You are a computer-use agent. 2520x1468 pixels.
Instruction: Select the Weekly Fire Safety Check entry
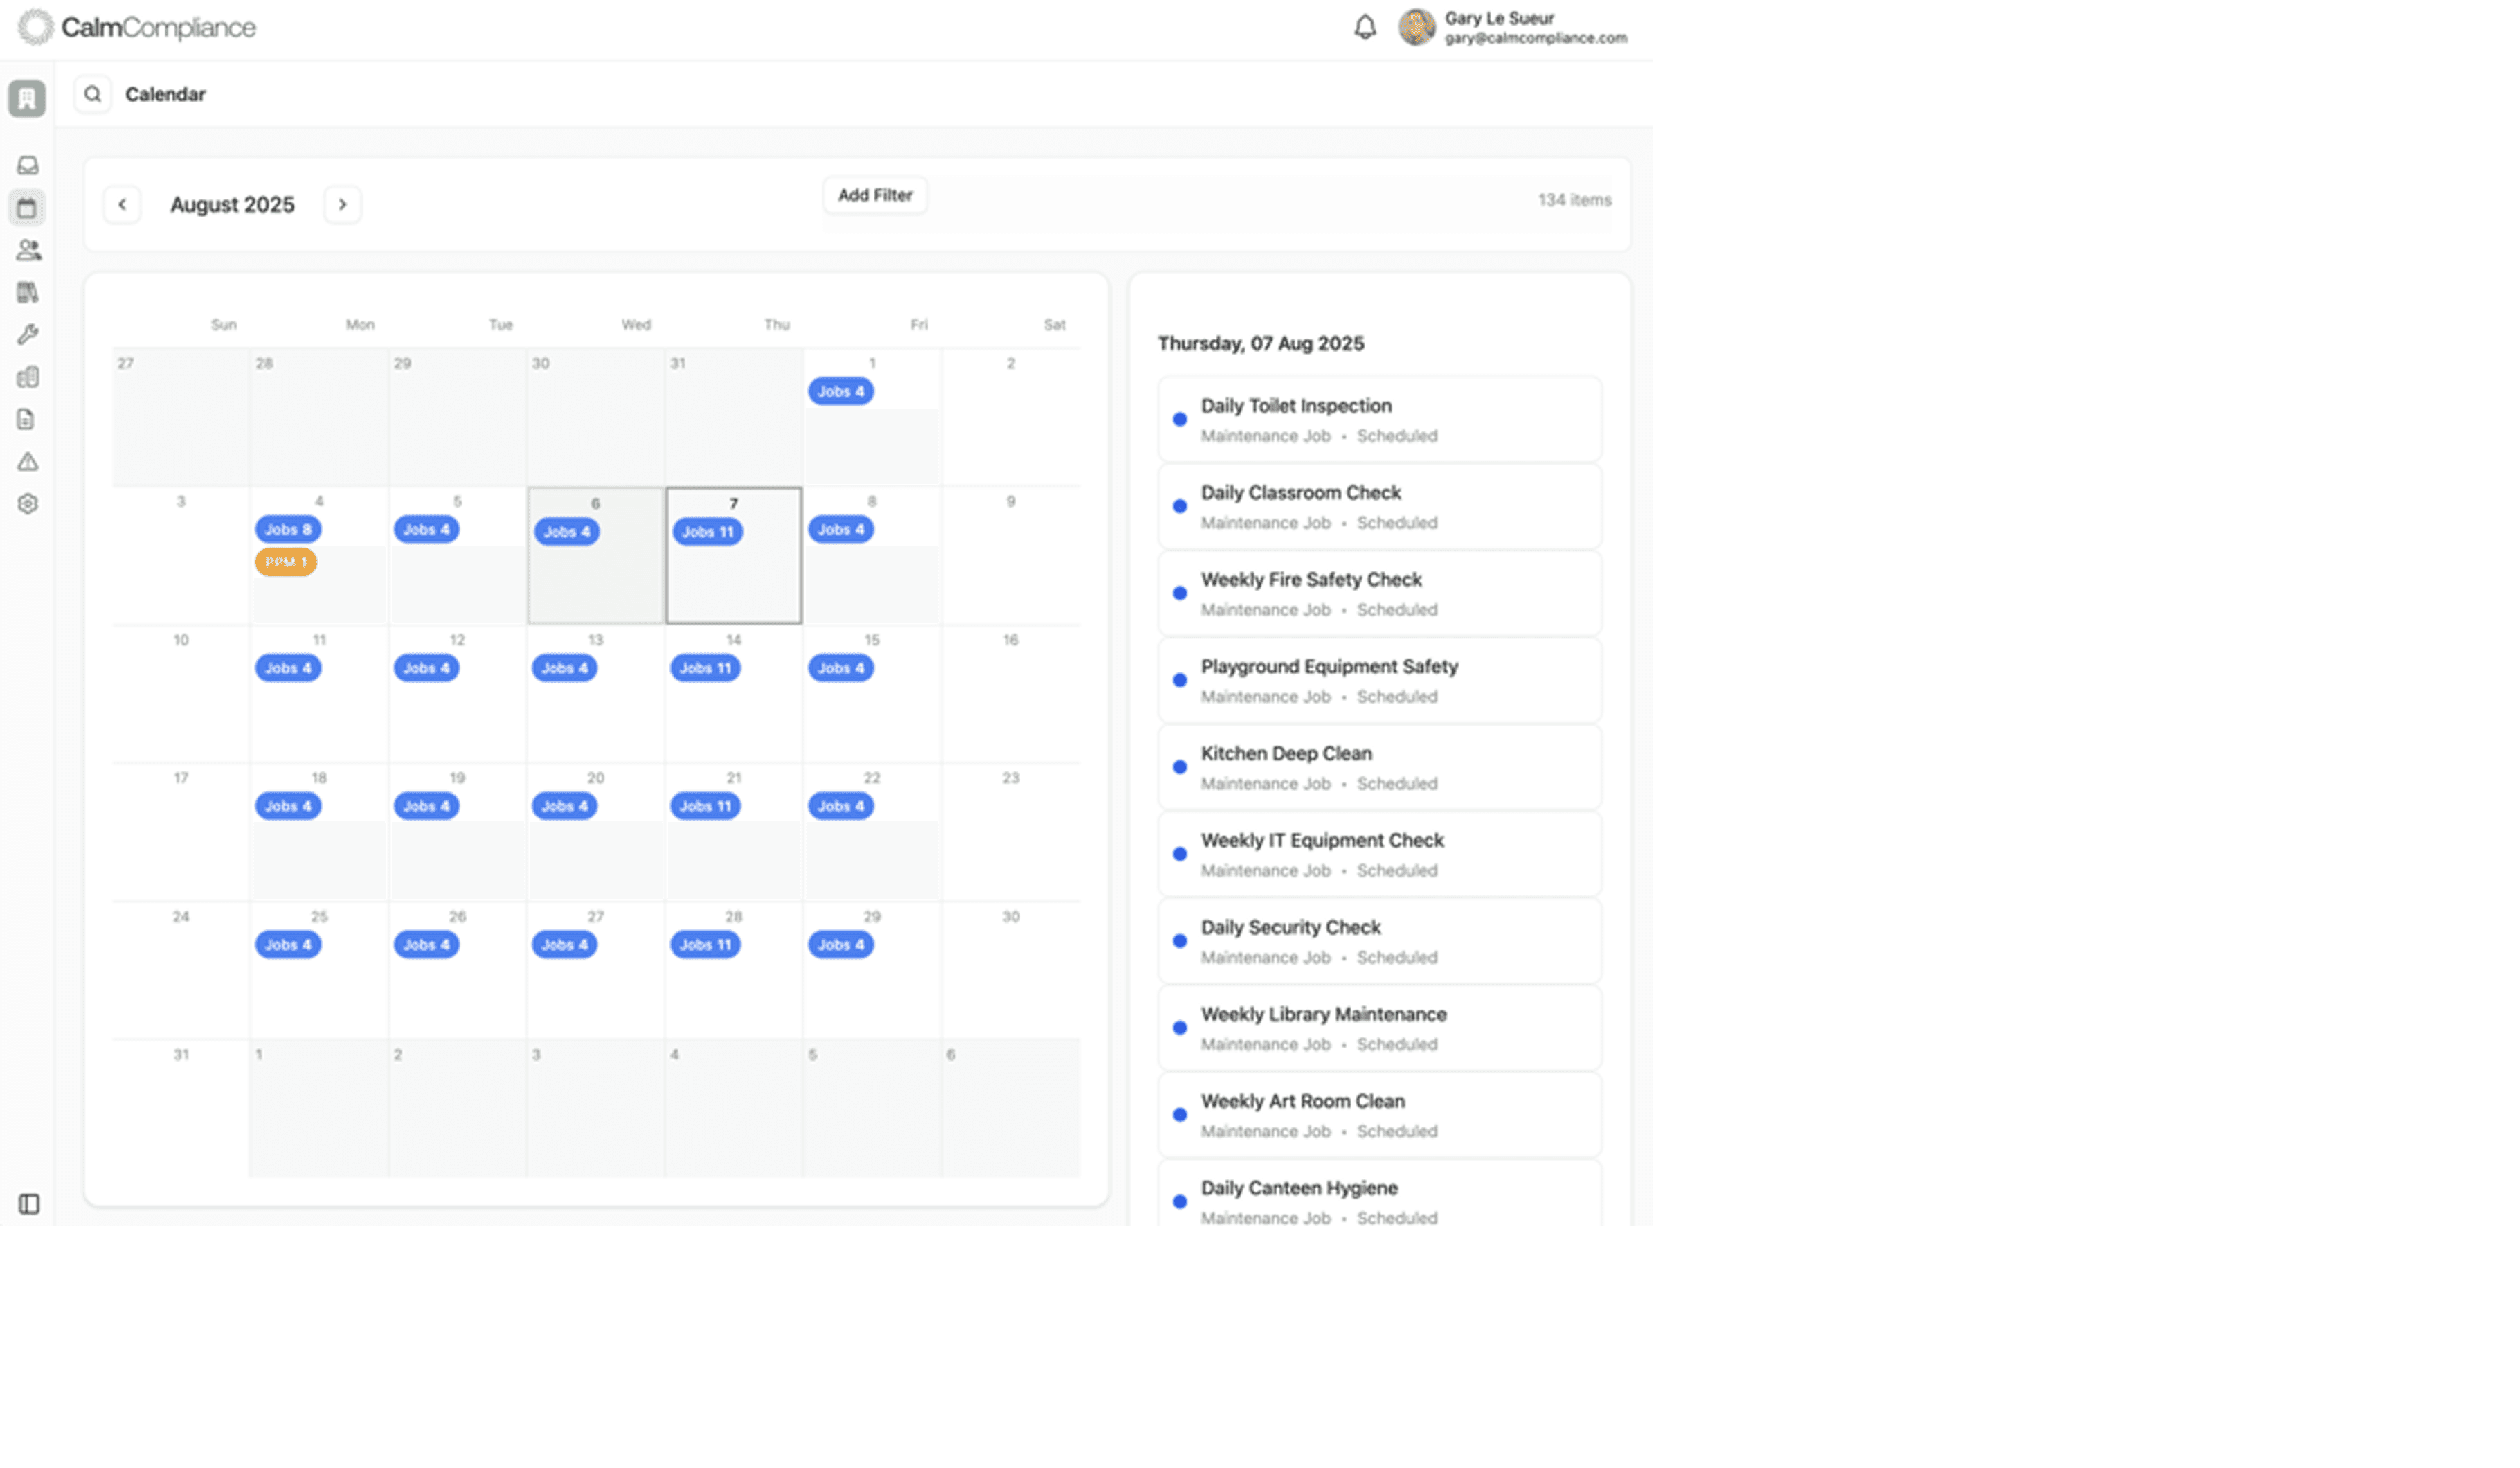pos(1379,593)
